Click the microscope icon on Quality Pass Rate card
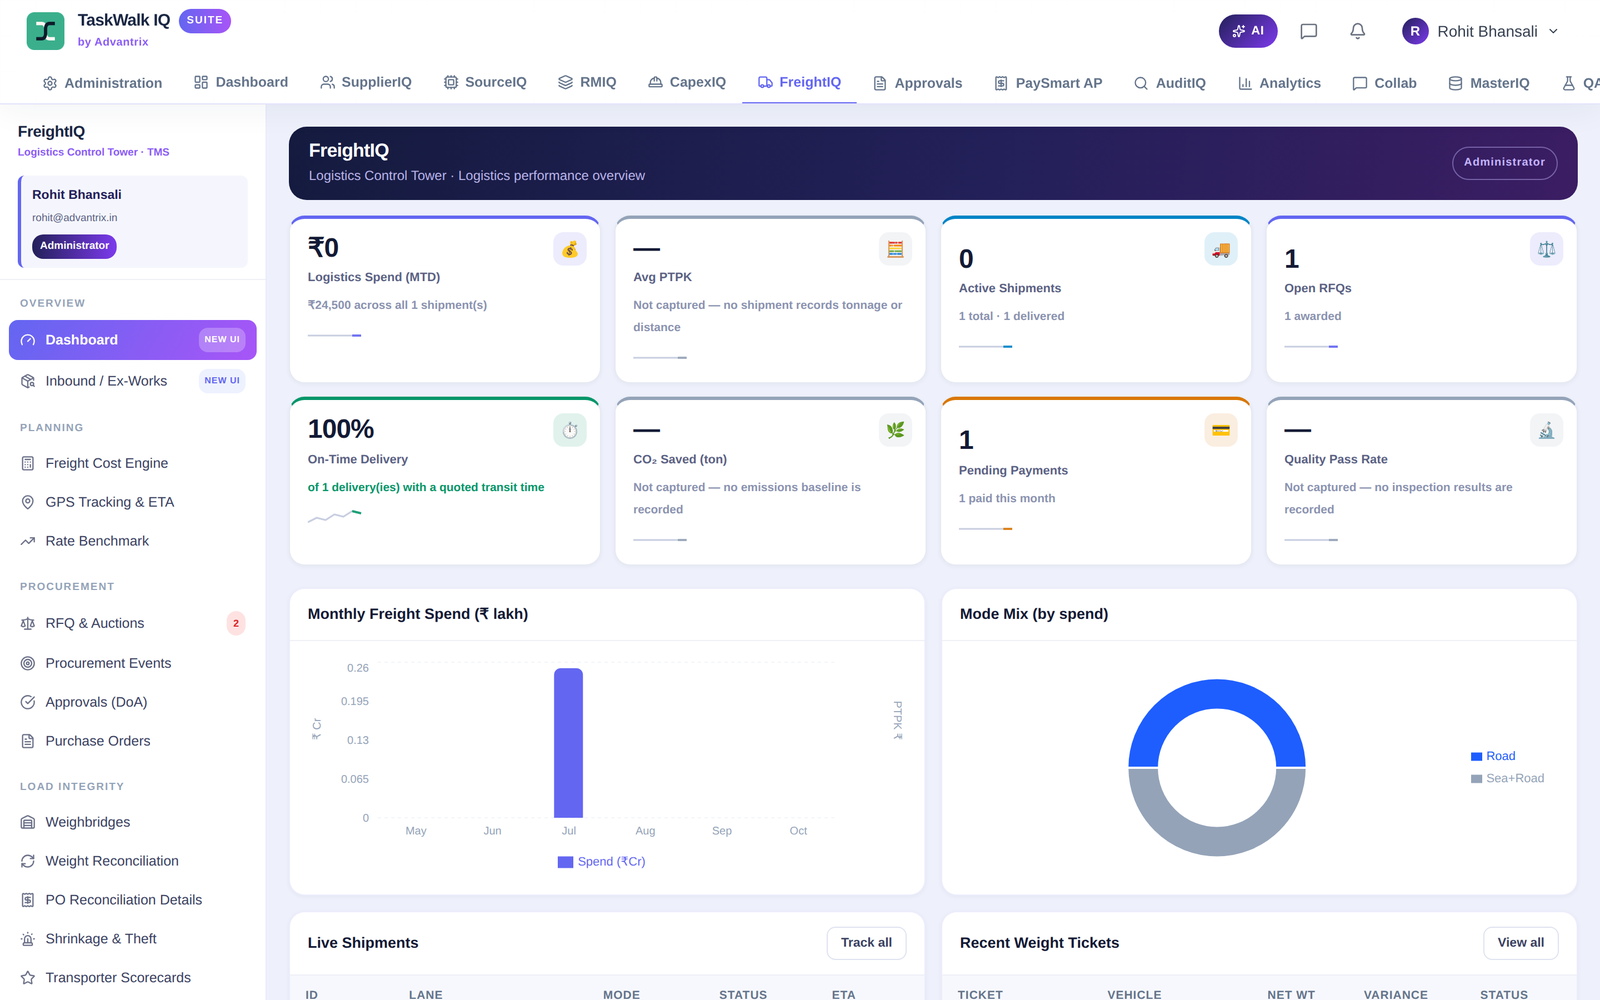The image size is (1600, 1000). click(x=1546, y=430)
